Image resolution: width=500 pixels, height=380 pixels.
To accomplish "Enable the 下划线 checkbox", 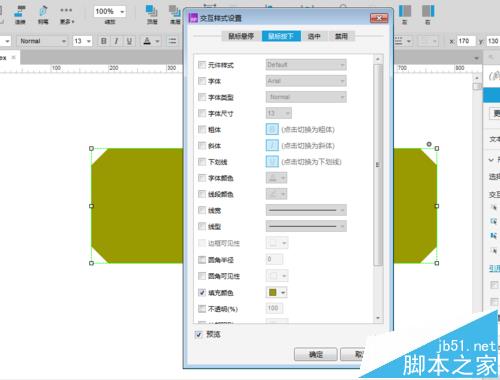I will click(202, 162).
